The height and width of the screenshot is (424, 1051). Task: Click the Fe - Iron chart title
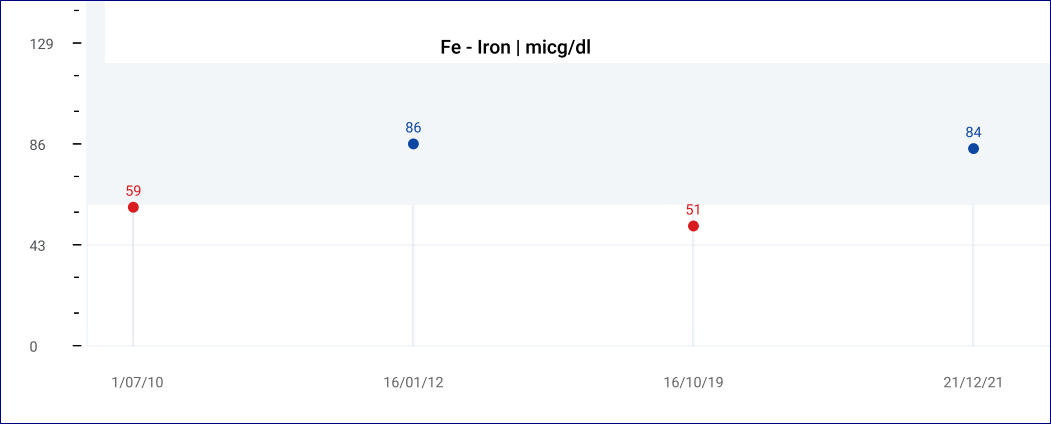coord(515,48)
